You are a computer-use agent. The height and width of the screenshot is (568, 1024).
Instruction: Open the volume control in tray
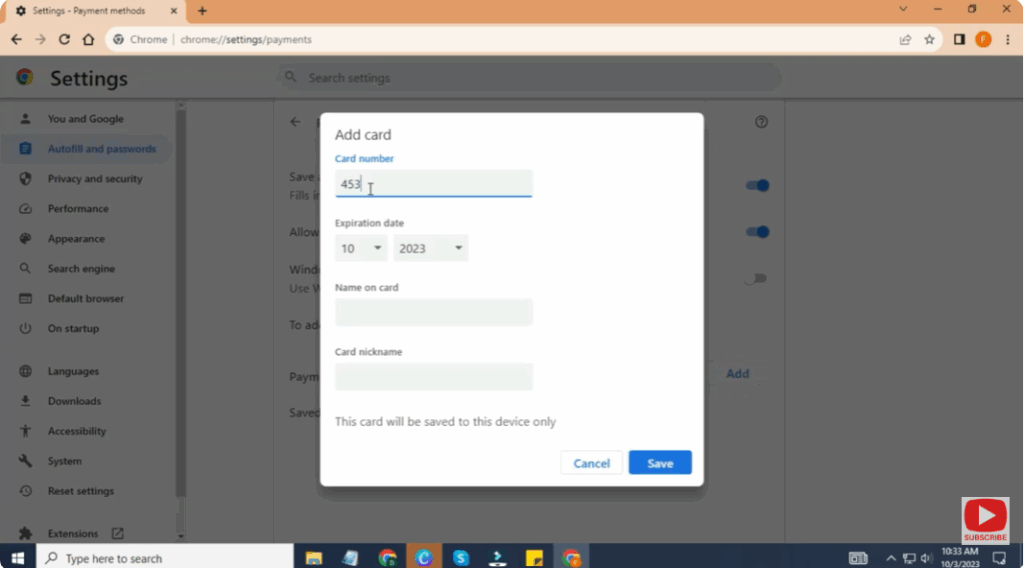coord(926,558)
